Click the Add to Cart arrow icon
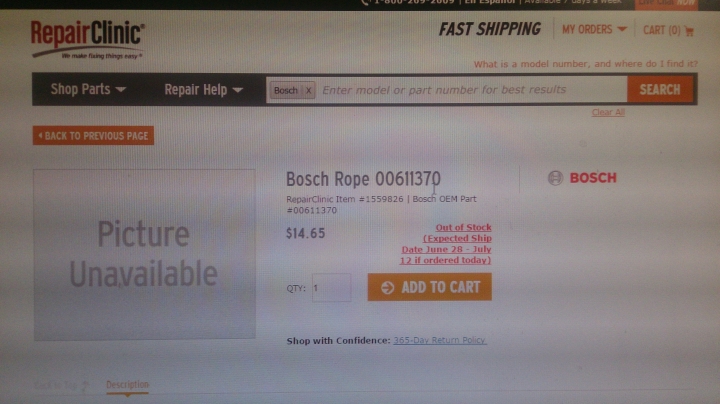The width and height of the screenshot is (720, 404). 388,287
